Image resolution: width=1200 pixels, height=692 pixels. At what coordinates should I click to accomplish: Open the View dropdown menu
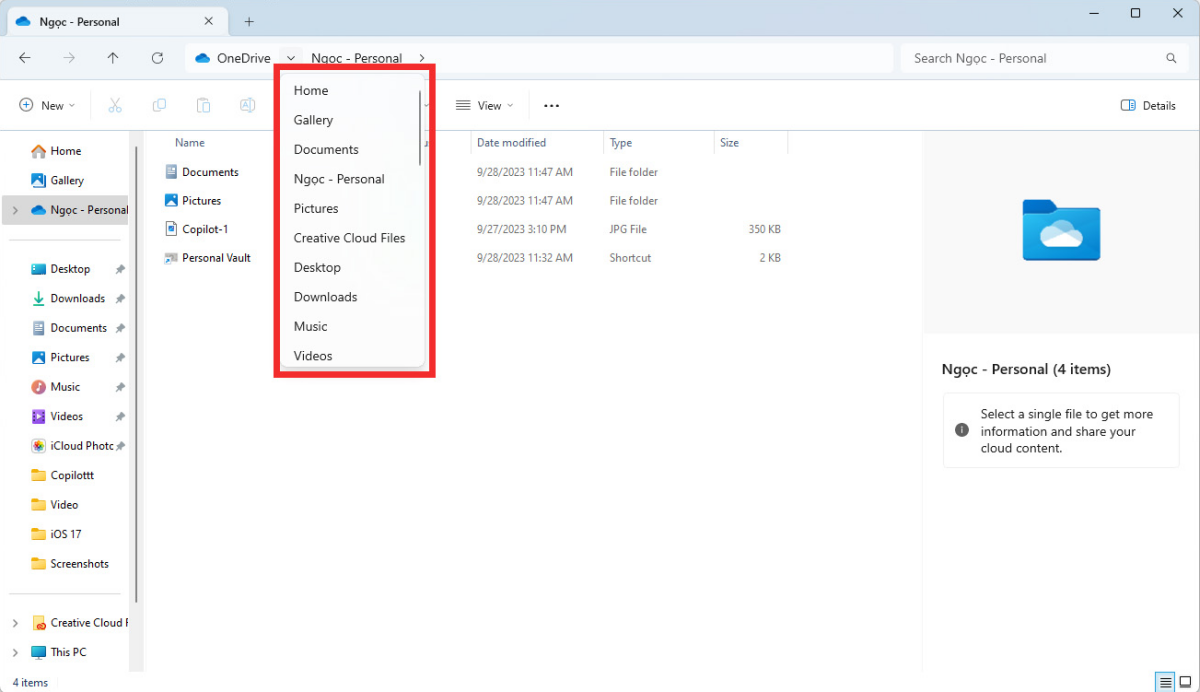[484, 105]
